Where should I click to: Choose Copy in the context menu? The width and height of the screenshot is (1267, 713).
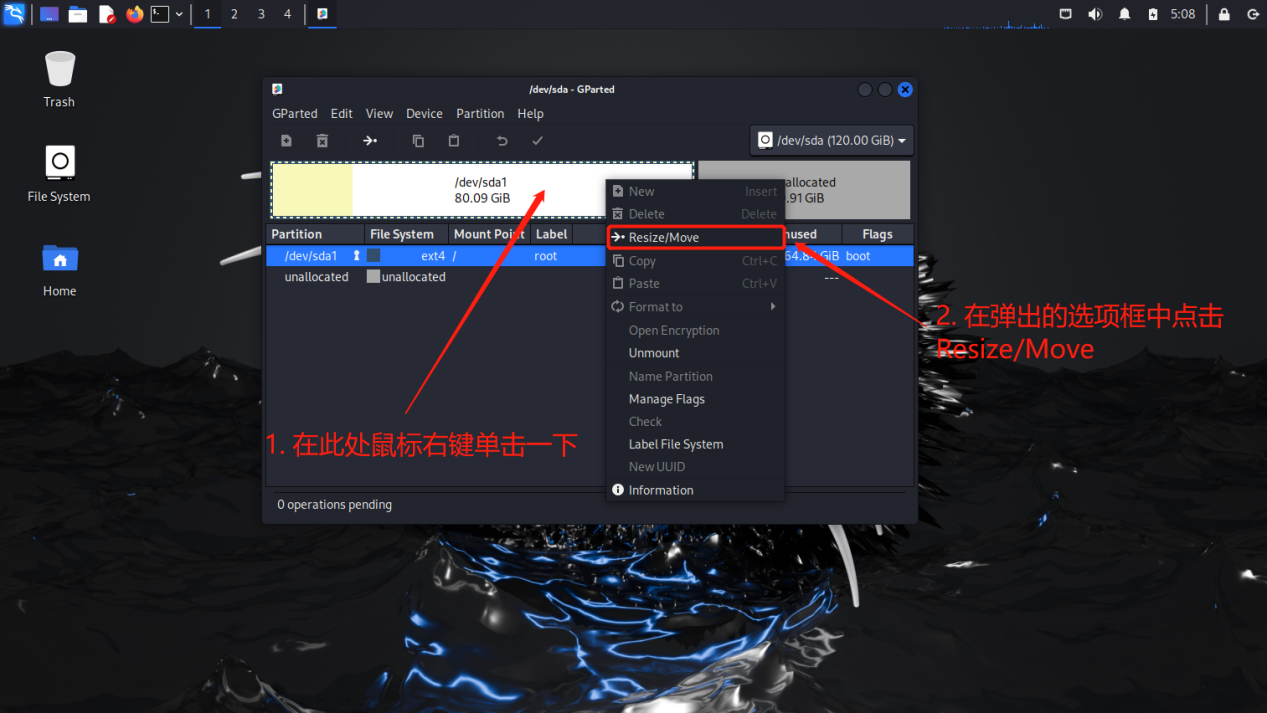695,261
